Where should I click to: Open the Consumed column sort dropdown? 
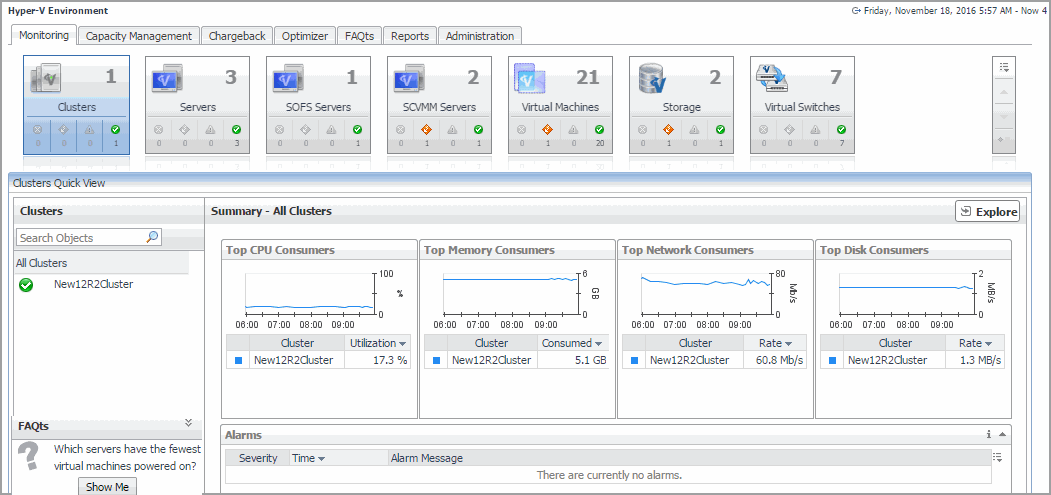[x=598, y=343]
